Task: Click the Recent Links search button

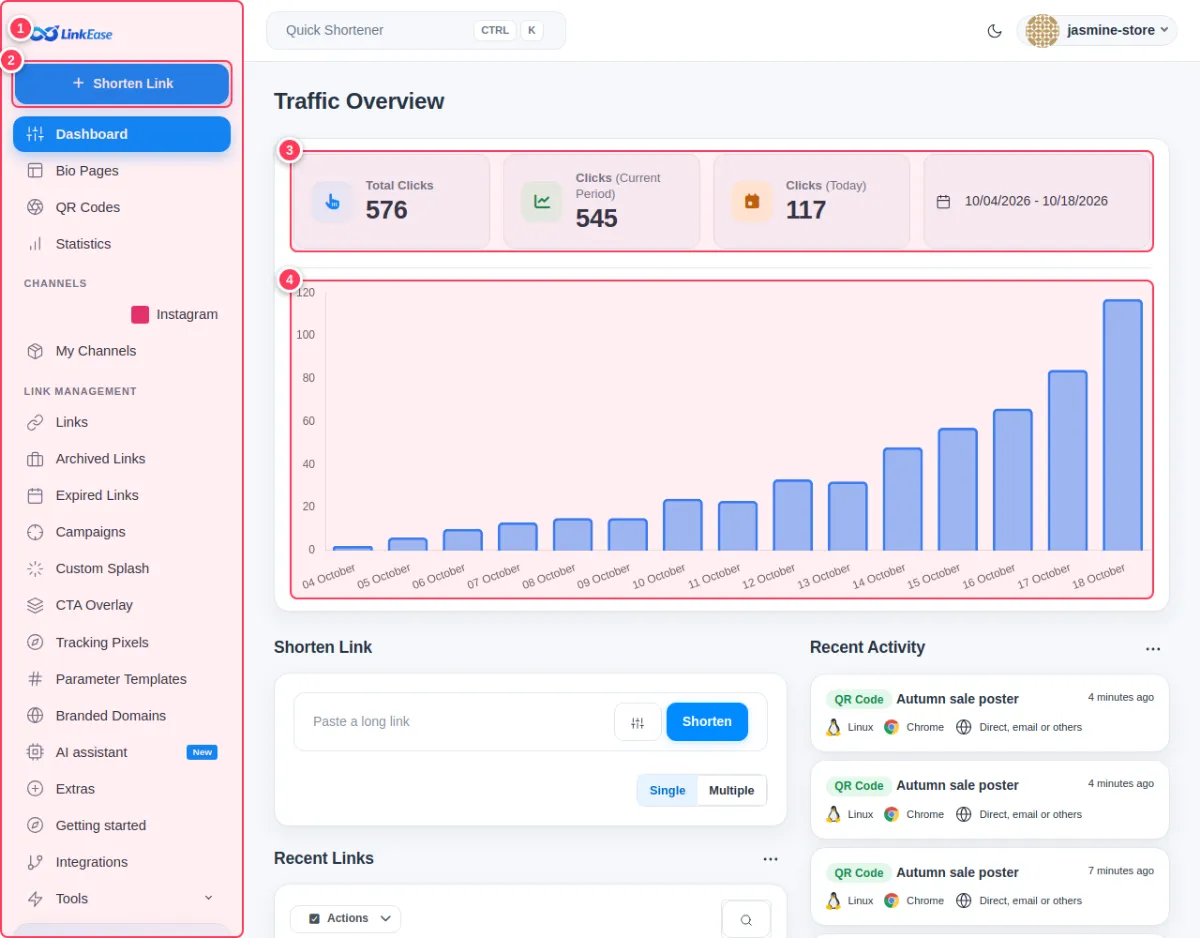Action: (x=746, y=920)
